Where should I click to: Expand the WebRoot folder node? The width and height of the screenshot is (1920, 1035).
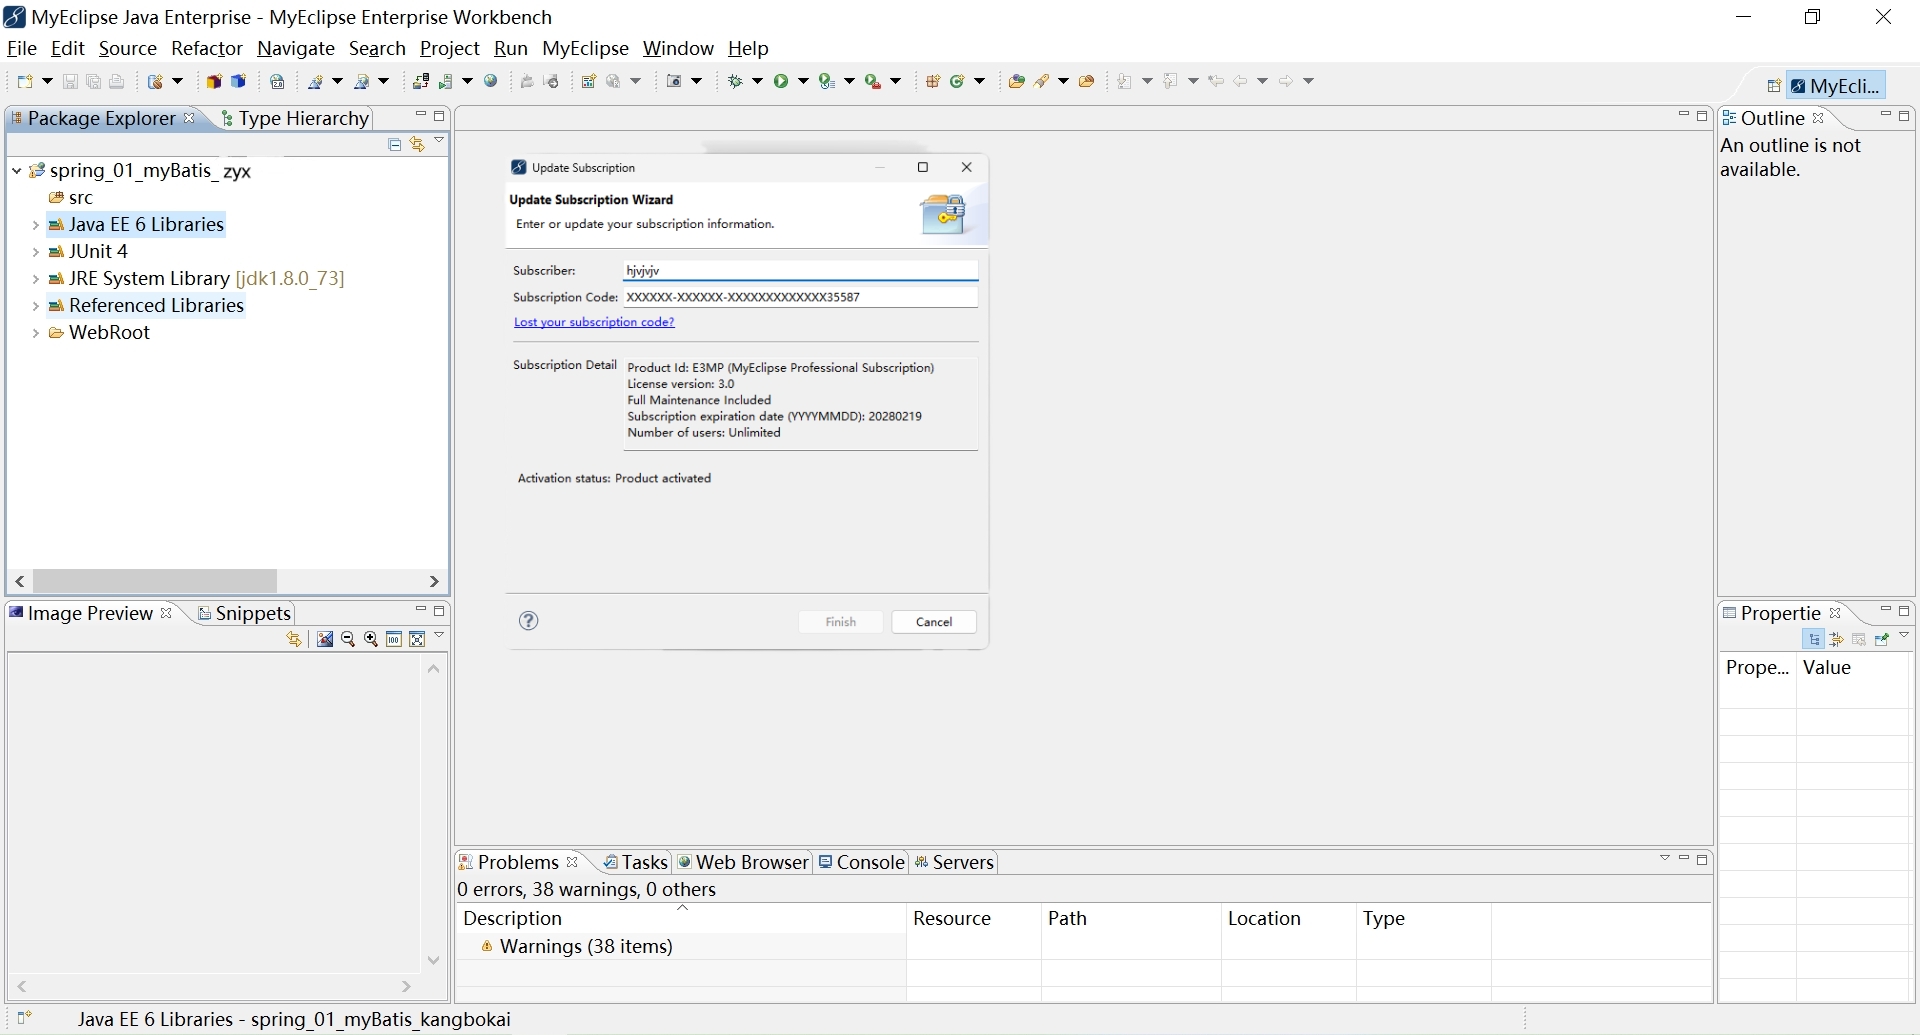36,333
